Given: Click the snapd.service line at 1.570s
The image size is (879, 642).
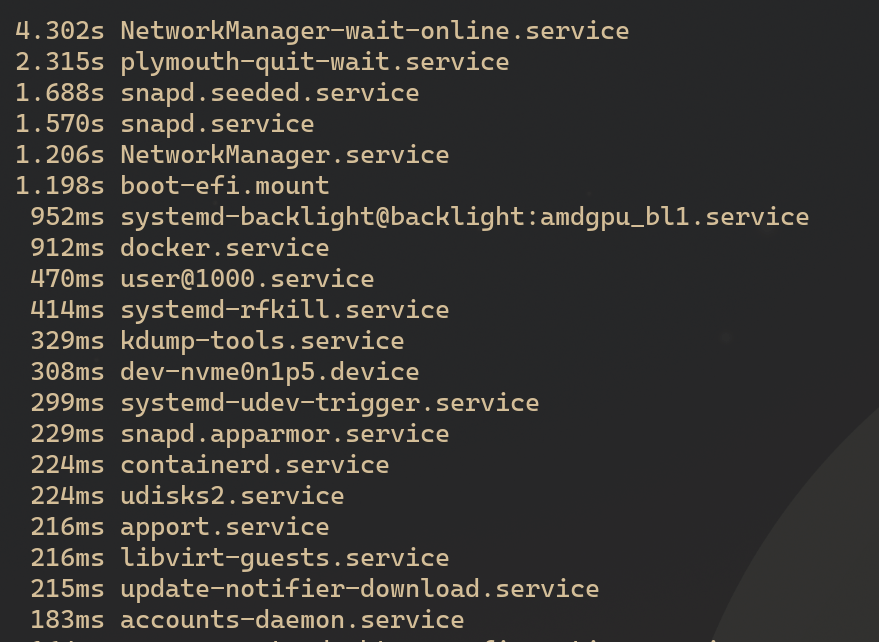Looking at the screenshot, I should 217,124.
